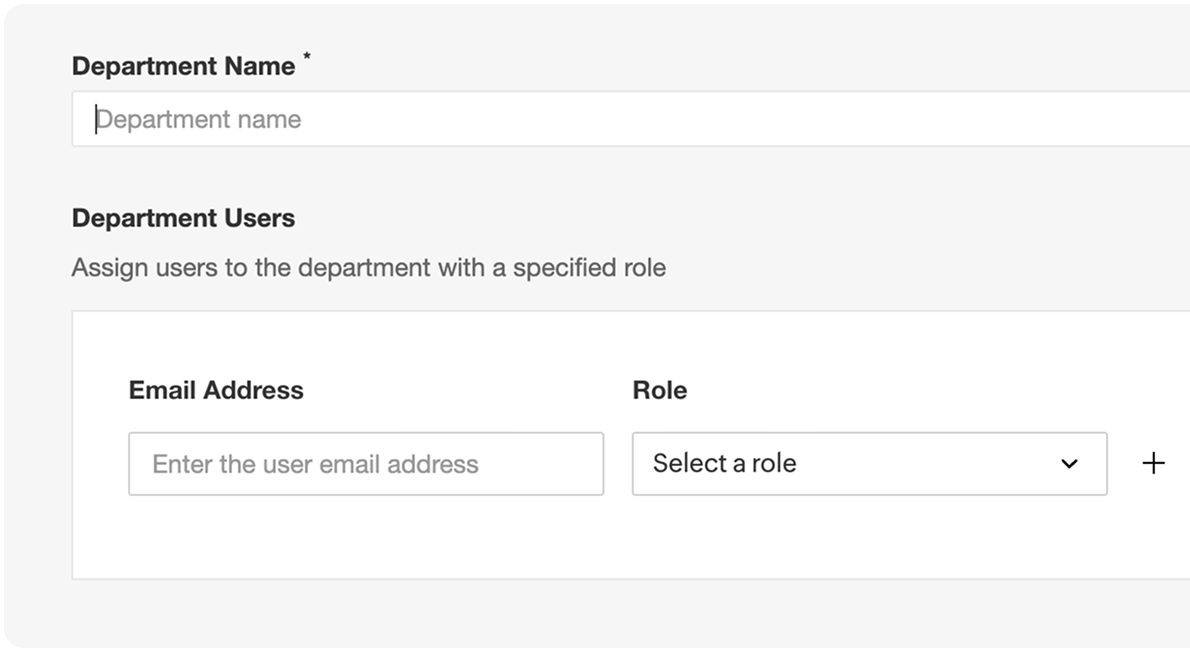Click the plus icon to add user

click(1153, 463)
